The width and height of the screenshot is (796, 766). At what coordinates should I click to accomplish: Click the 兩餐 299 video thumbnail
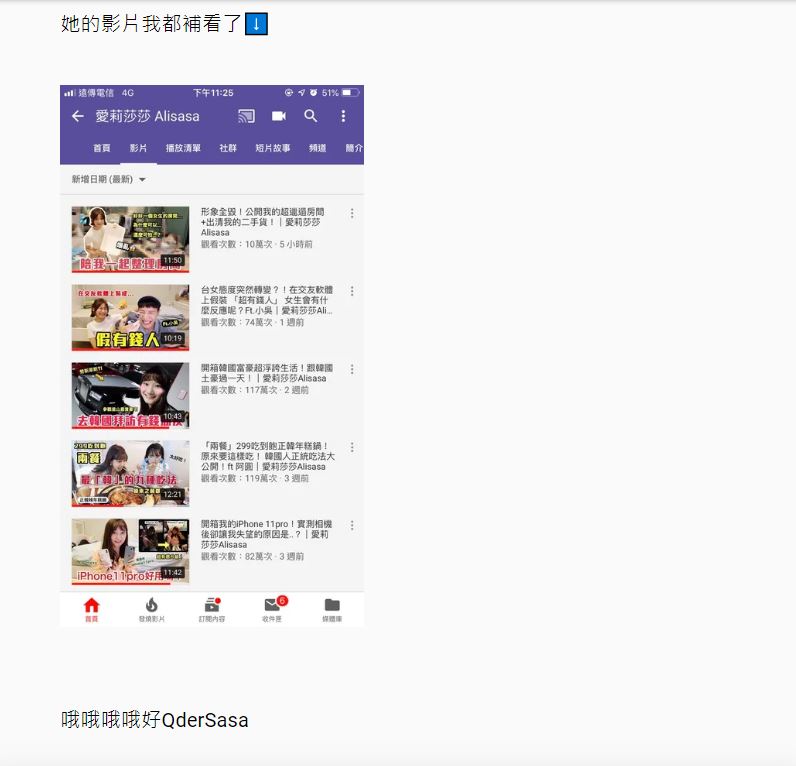click(x=130, y=473)
